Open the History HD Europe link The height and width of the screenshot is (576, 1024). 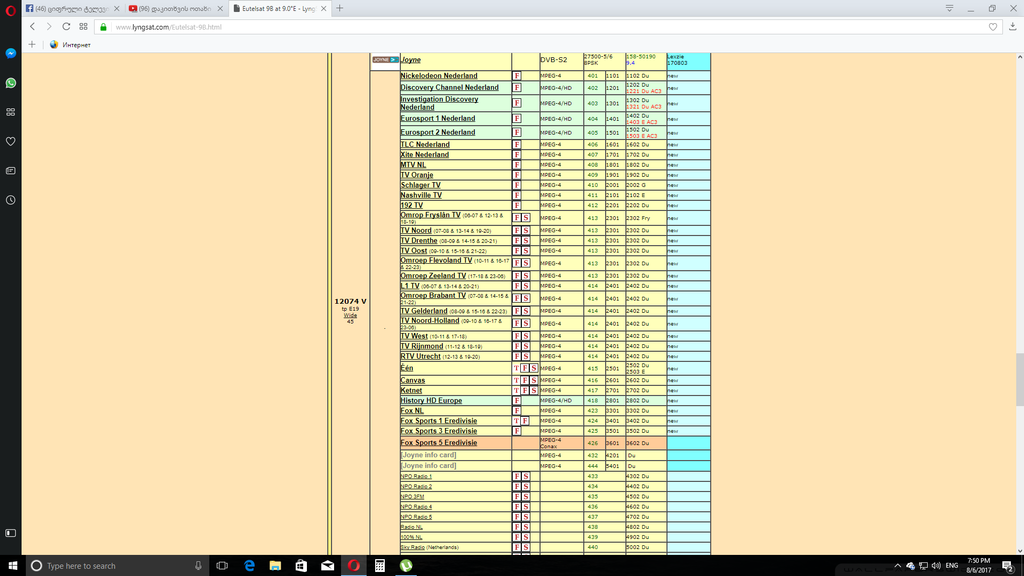[431, 400]
